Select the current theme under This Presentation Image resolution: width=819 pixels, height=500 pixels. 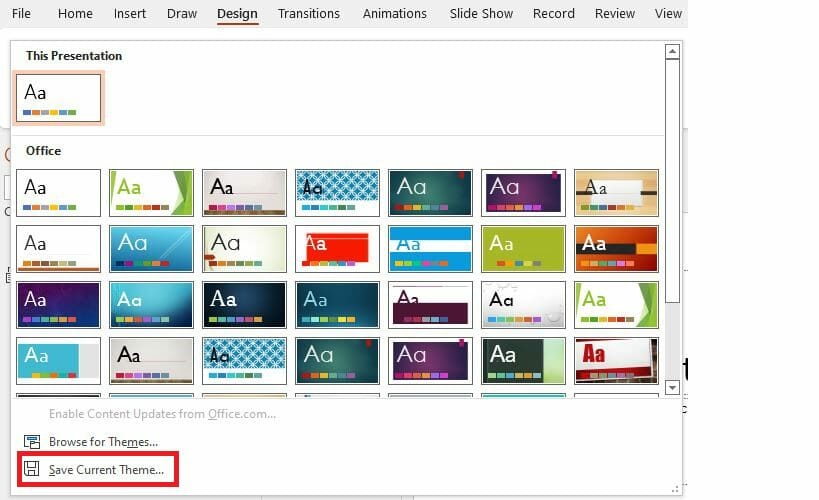pos(59,98)
